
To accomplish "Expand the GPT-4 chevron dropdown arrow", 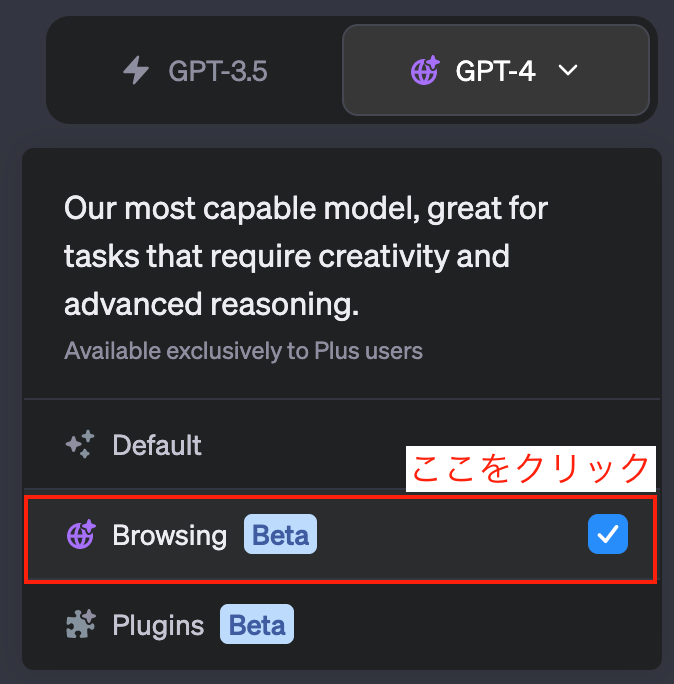I will point(568,70).
